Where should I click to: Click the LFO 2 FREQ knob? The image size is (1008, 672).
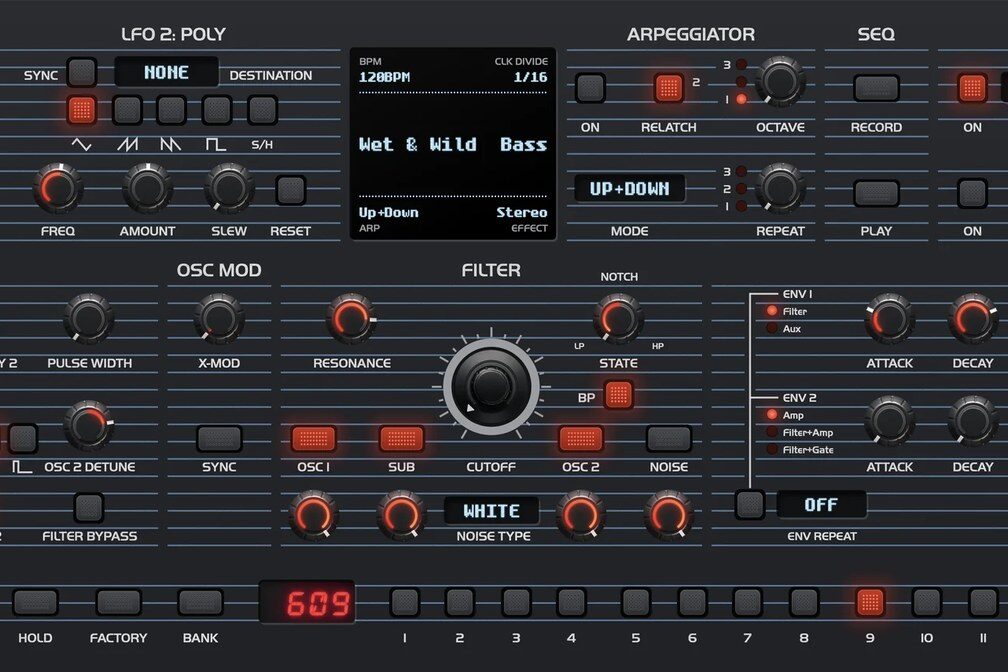(58, 188)
